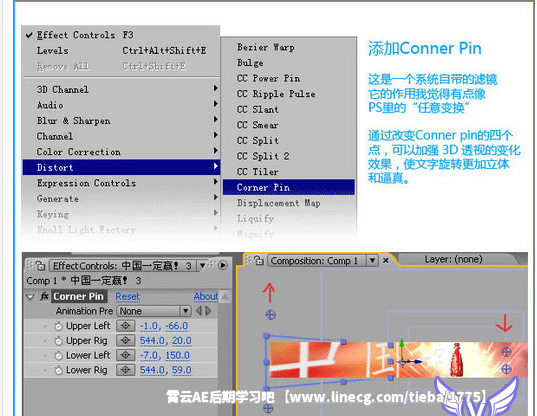Select CC Split effect
The height and width of the screenshot is (416, 537).
[x=289, y=140]
